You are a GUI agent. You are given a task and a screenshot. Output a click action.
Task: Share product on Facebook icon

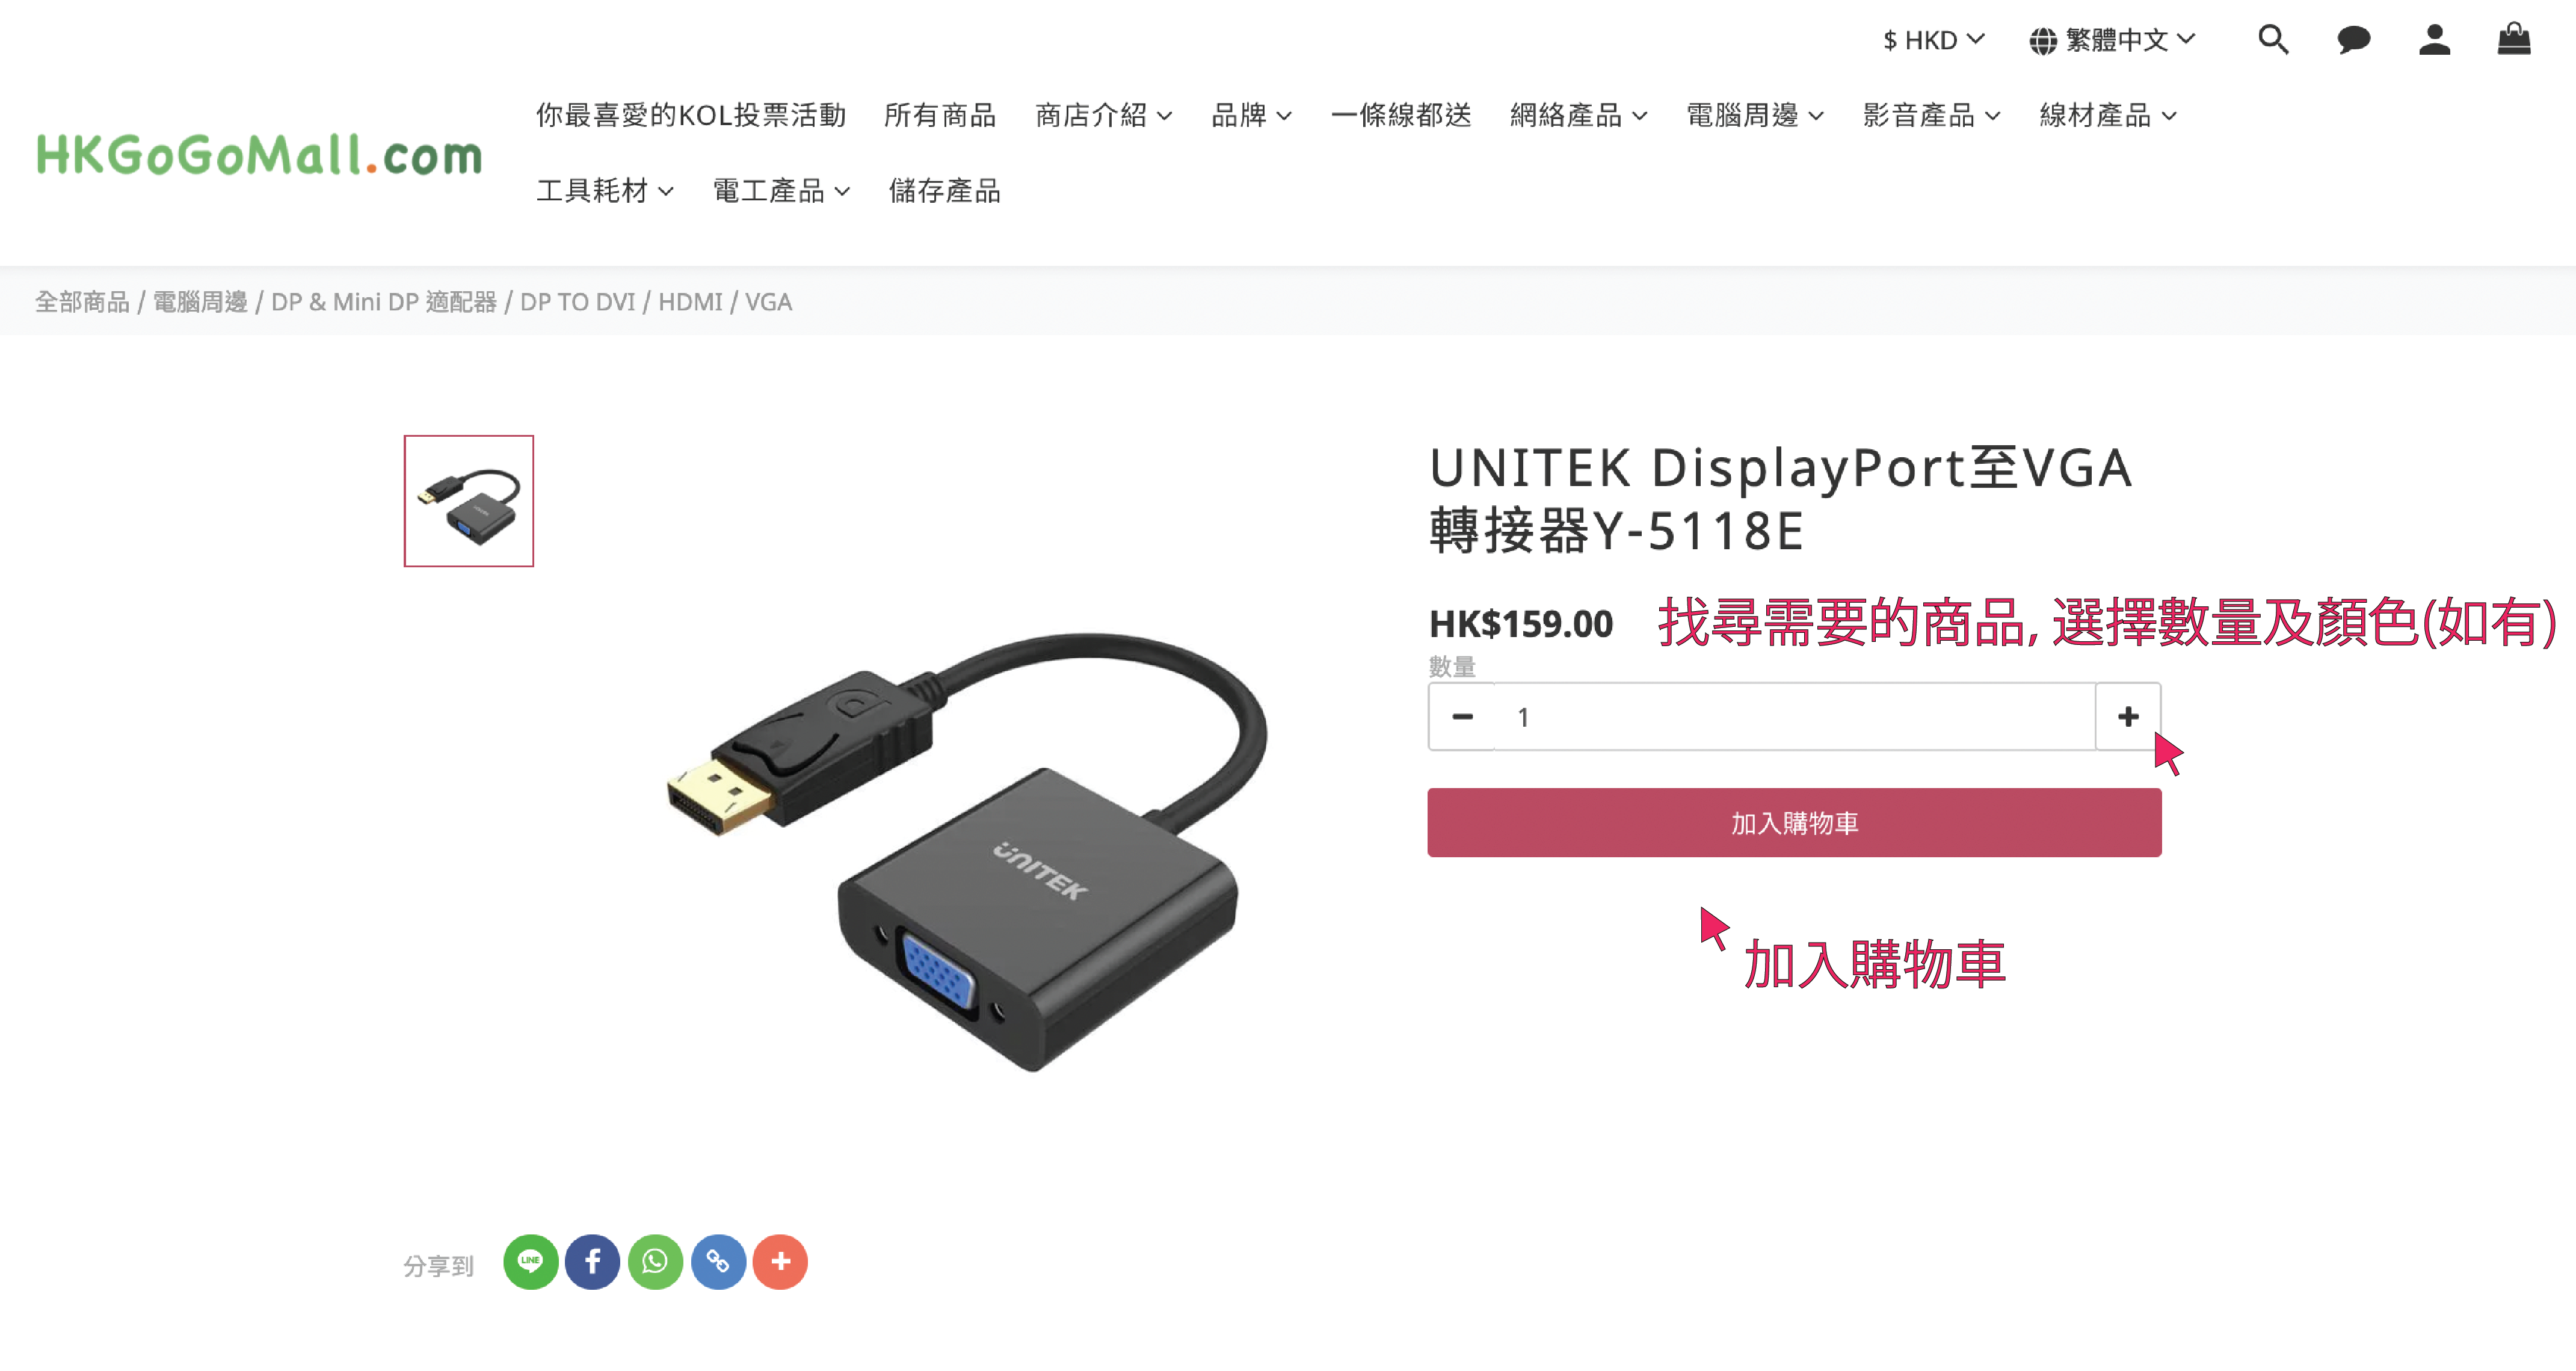pos(592,1262)
